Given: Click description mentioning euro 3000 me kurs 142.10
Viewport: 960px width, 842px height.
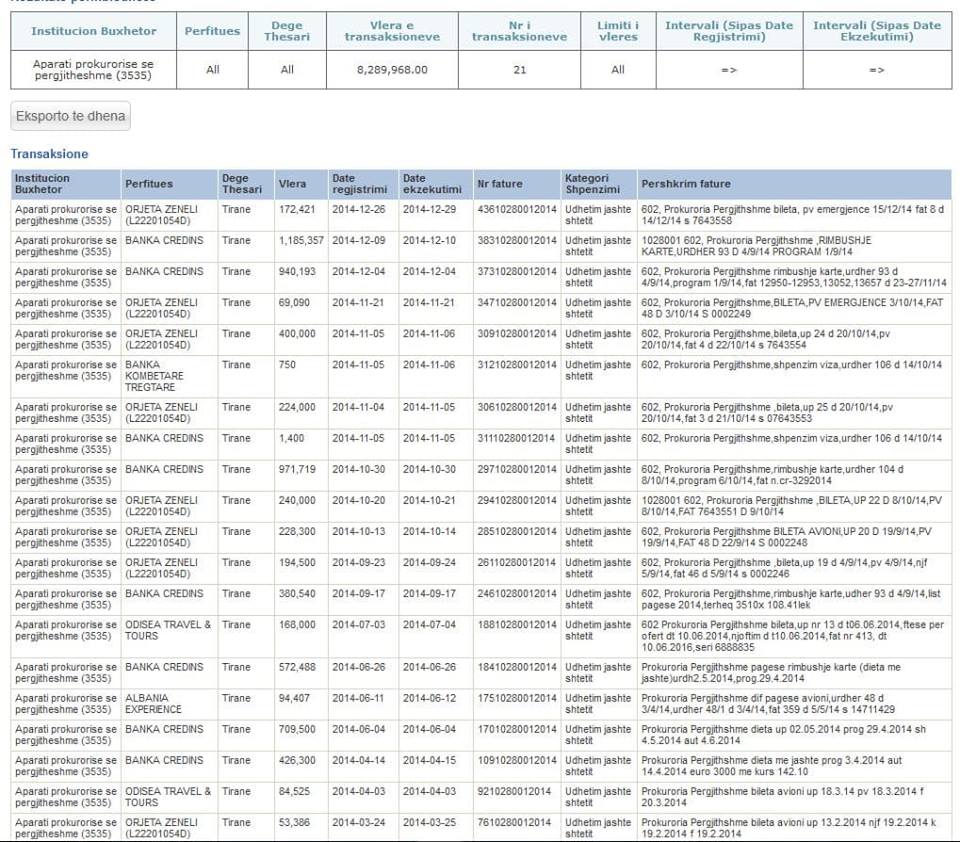Looking at the screenshot, I should pos(771,766).
